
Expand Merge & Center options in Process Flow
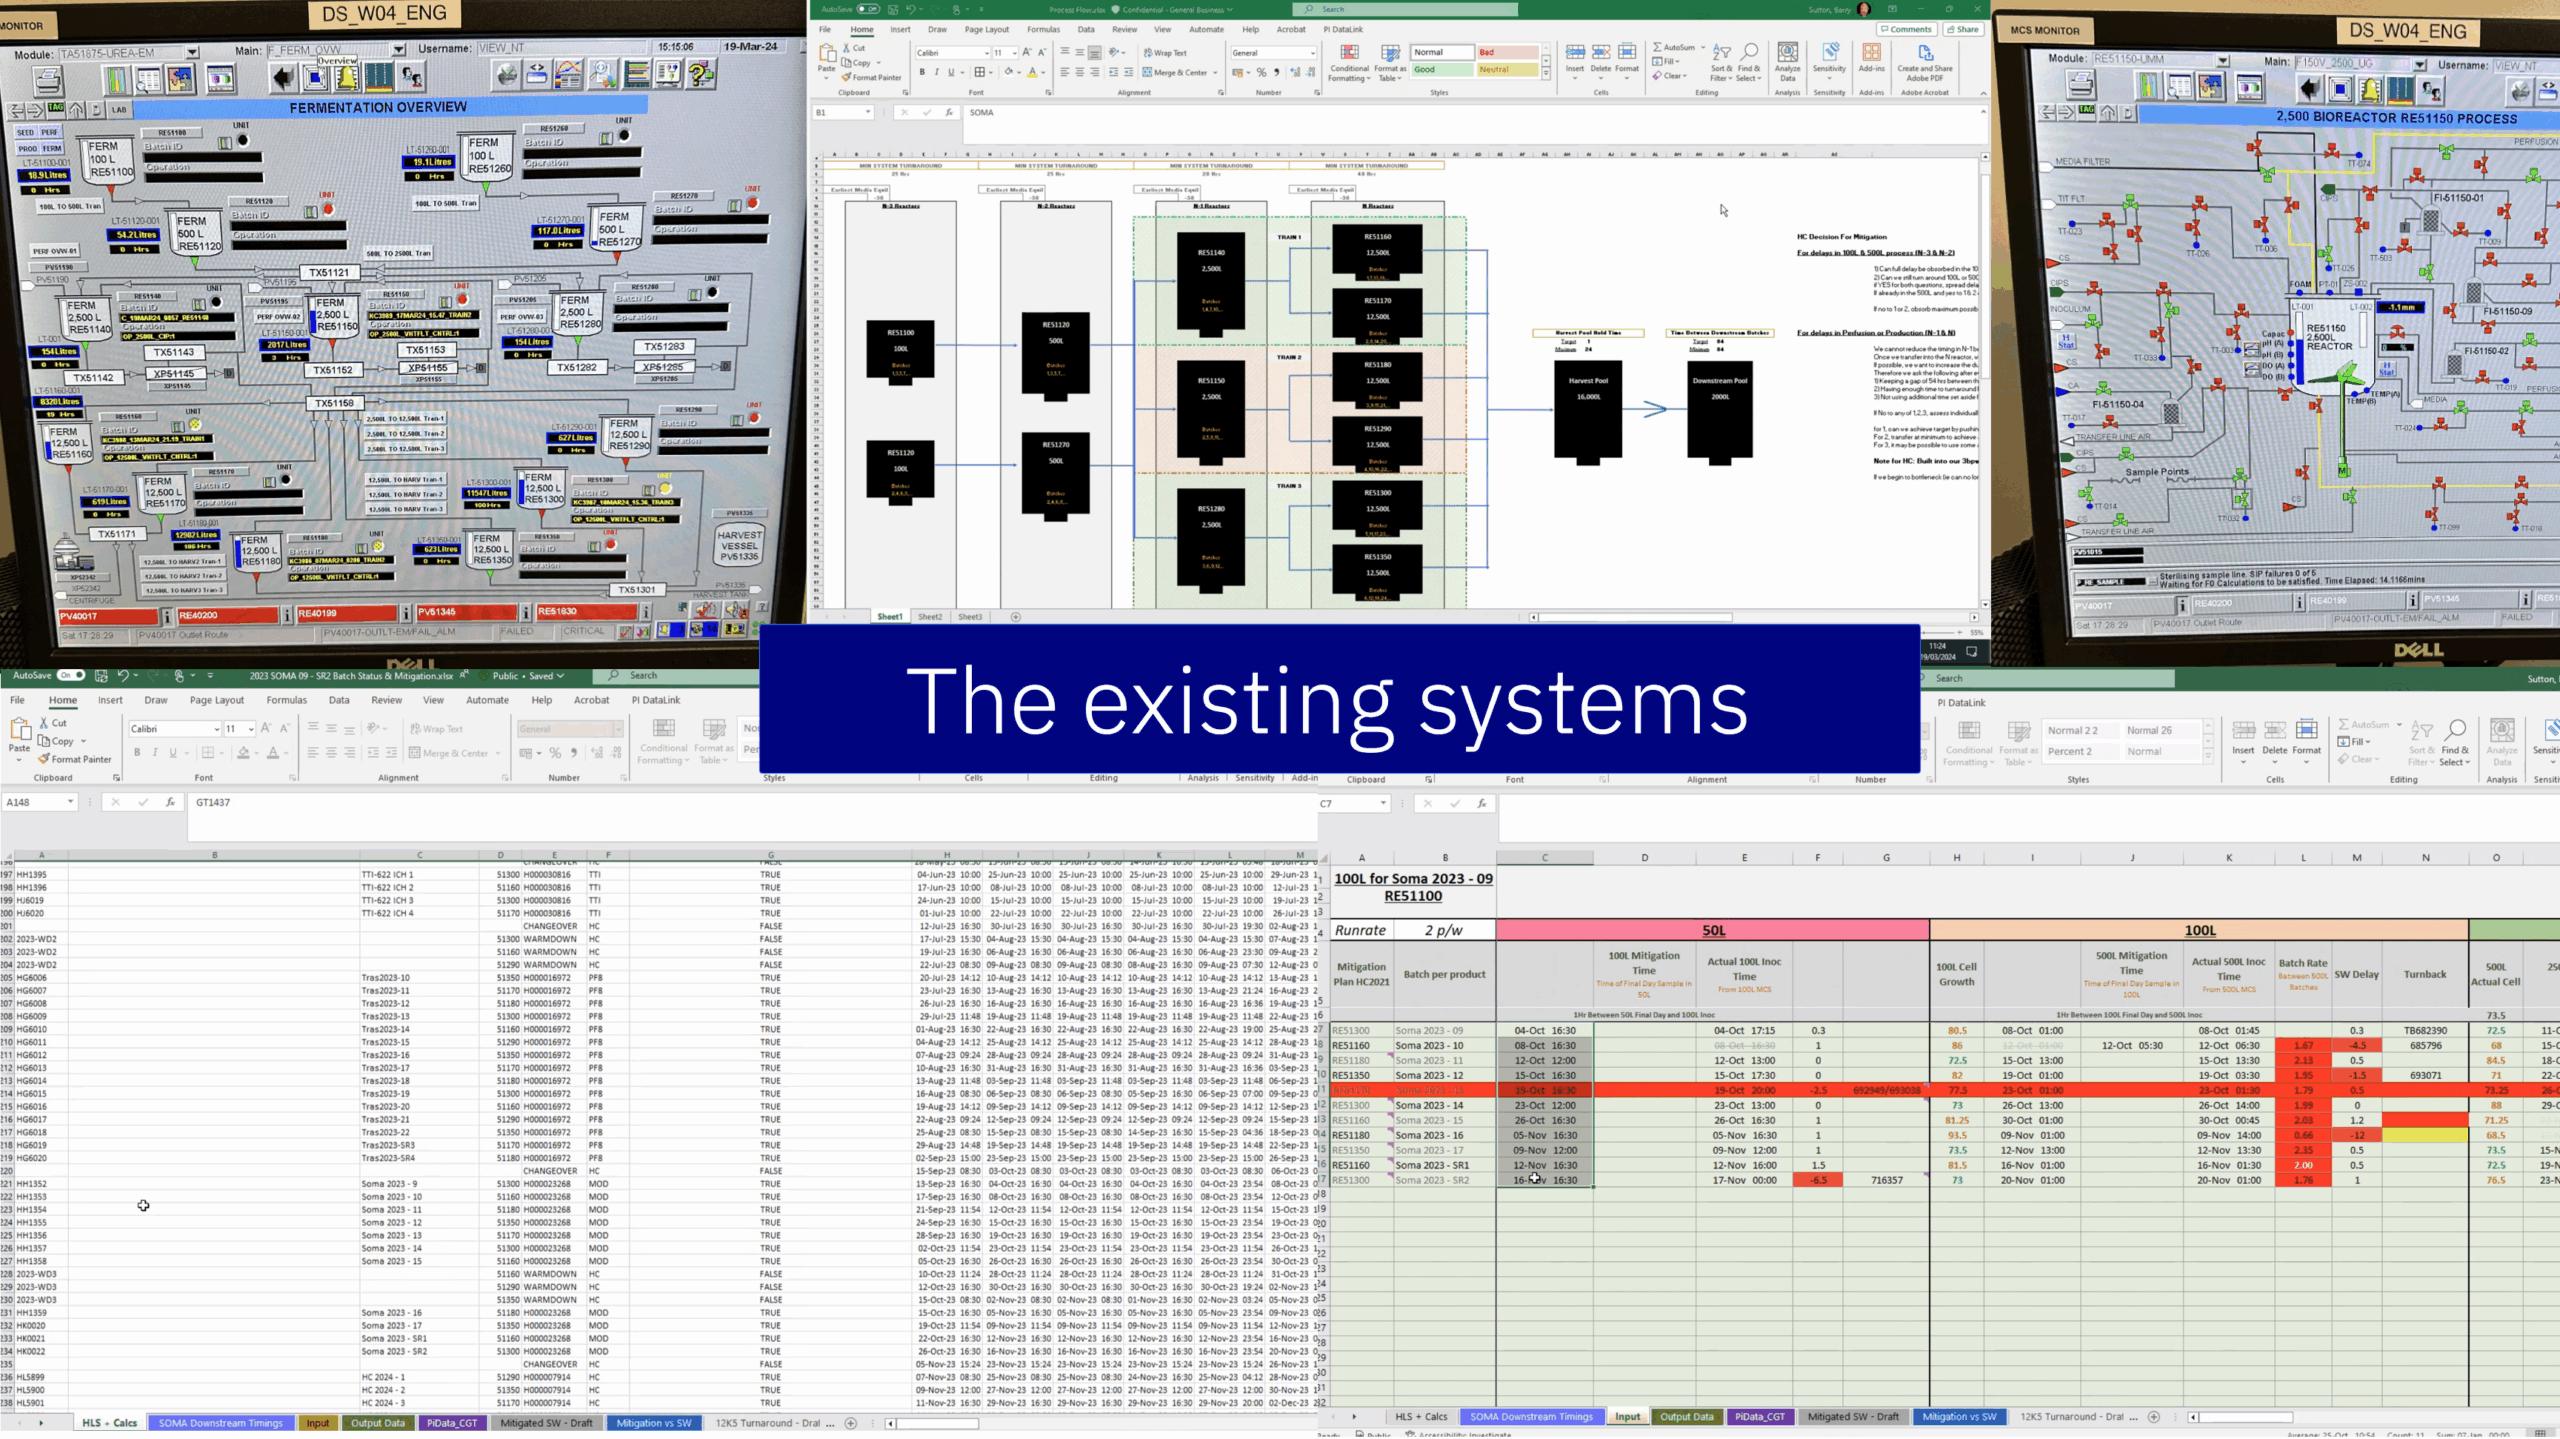click(x=1215, y=73)
